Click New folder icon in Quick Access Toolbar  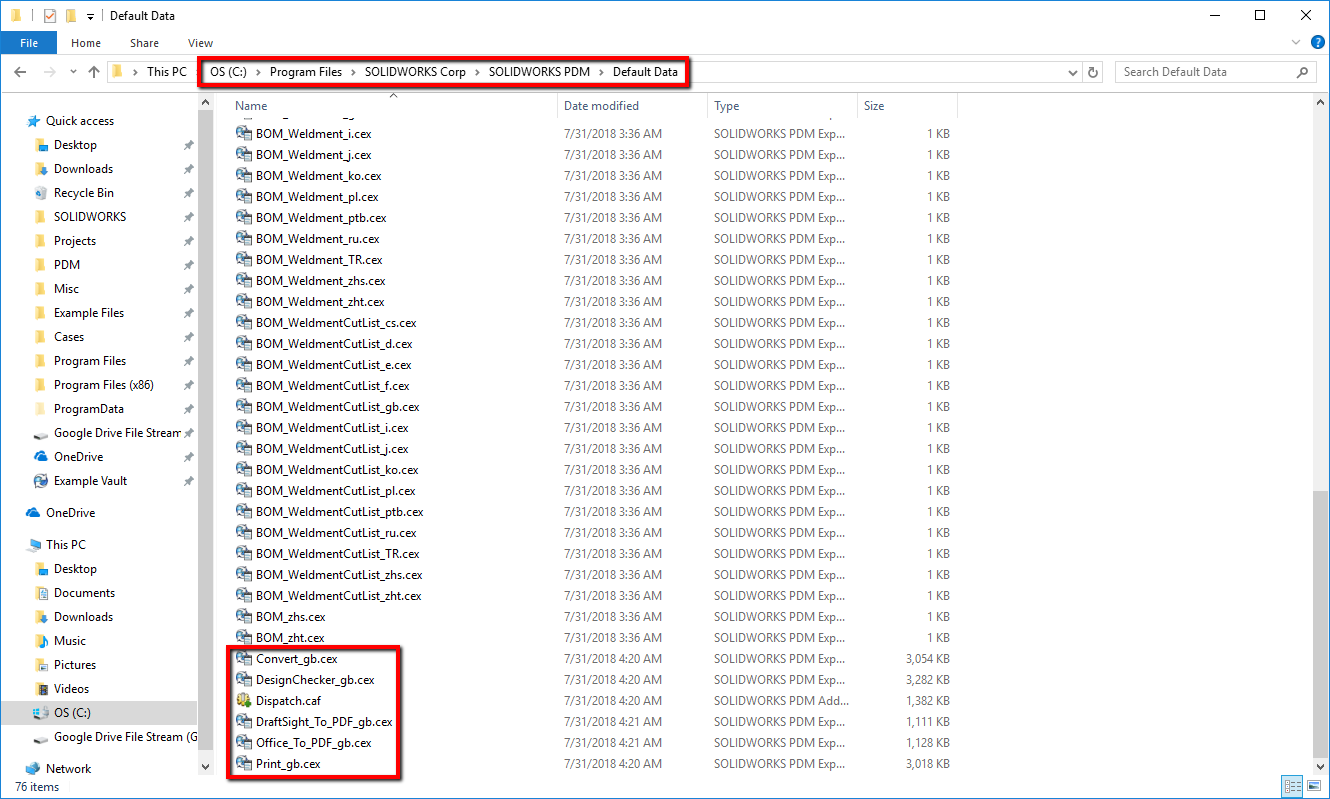point(70,16)
